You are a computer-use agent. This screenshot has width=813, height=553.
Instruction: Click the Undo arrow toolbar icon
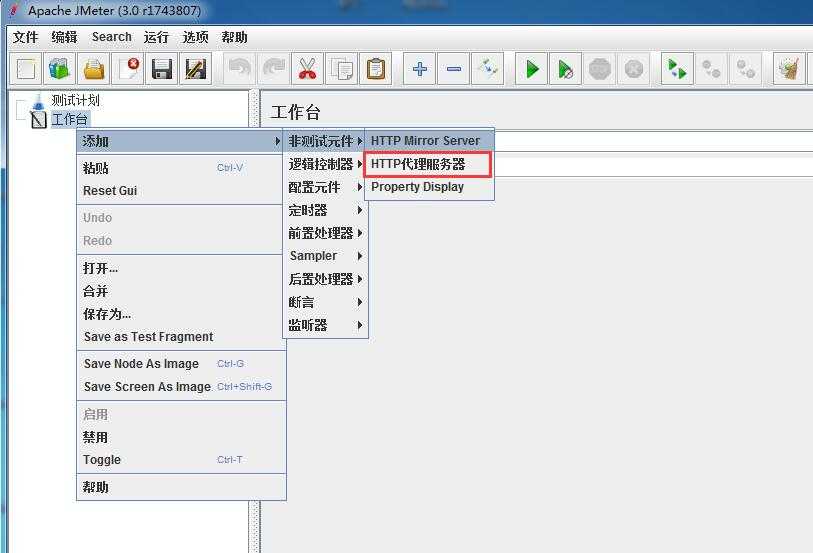(x=240, y=68)
